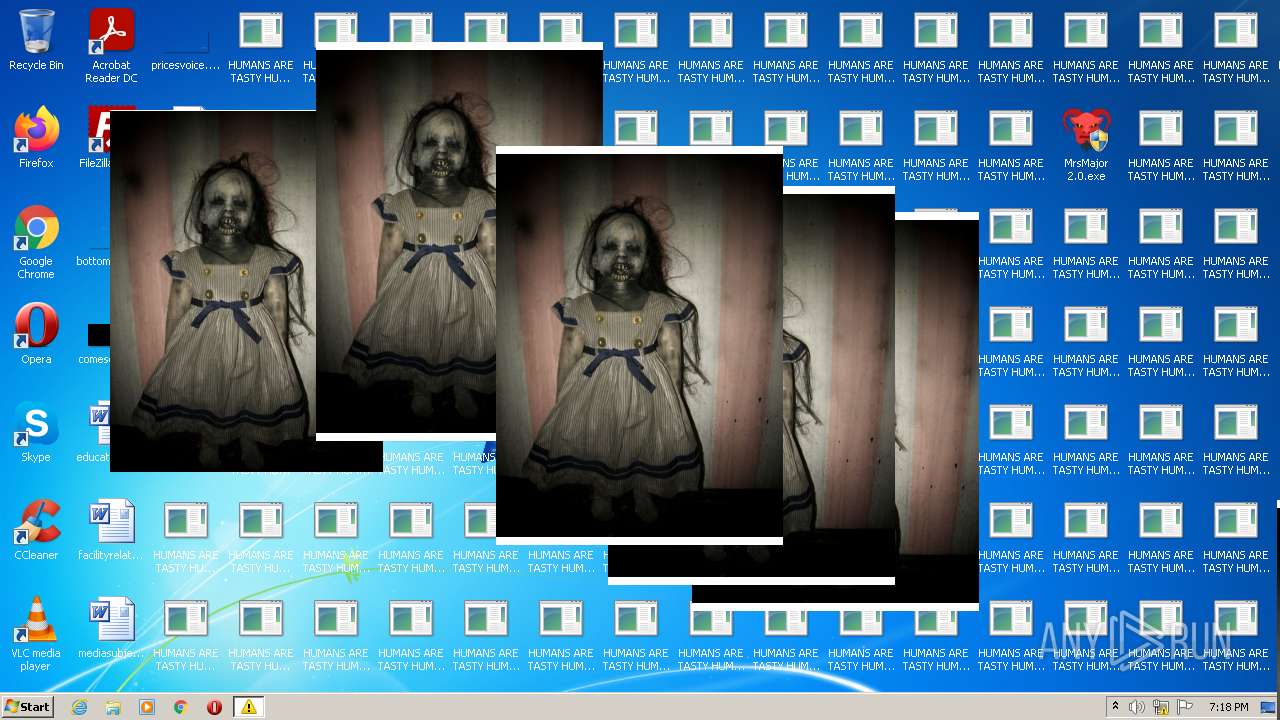Select the mediasubje... Word document
This screenshot has width=1280, height=720.
pyautogui.click(x=111, y=628)
